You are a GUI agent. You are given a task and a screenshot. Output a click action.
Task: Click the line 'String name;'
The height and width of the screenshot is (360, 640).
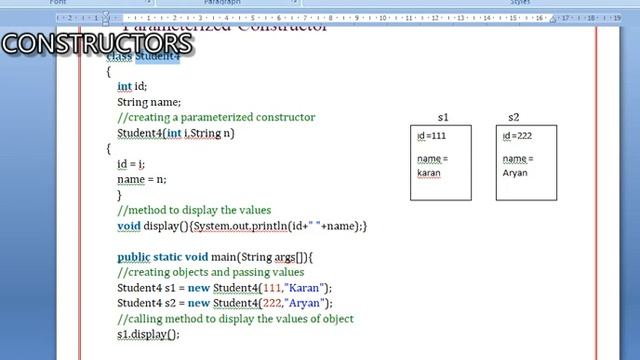coord(149,102)
